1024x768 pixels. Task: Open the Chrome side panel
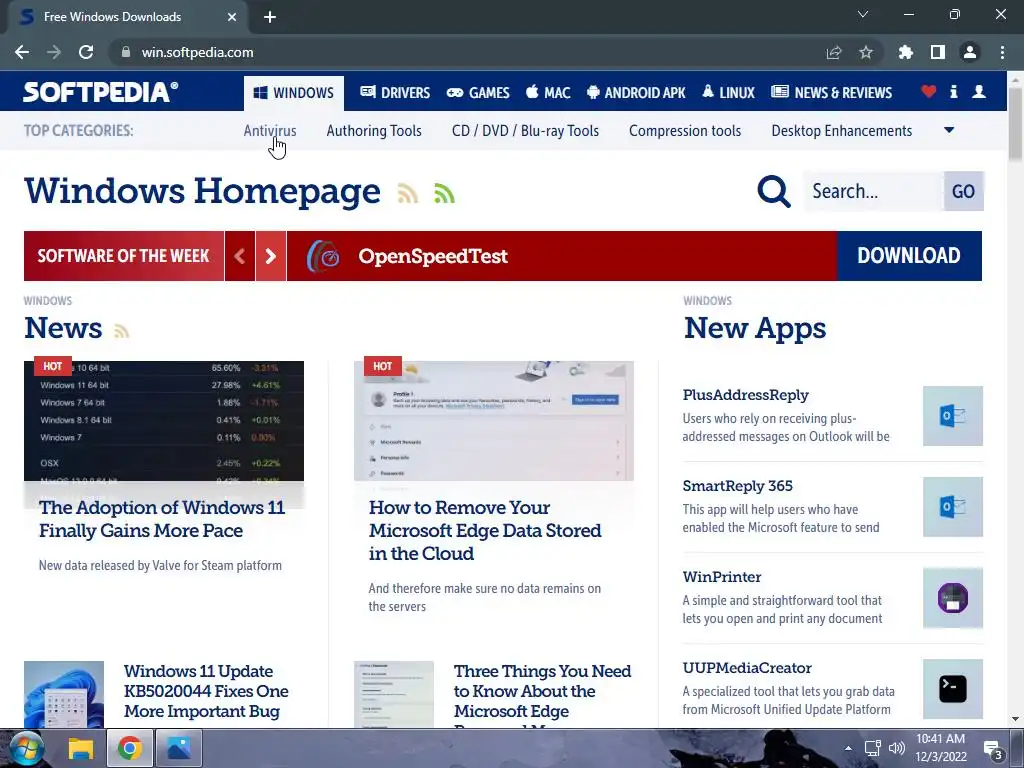(938, 52)
